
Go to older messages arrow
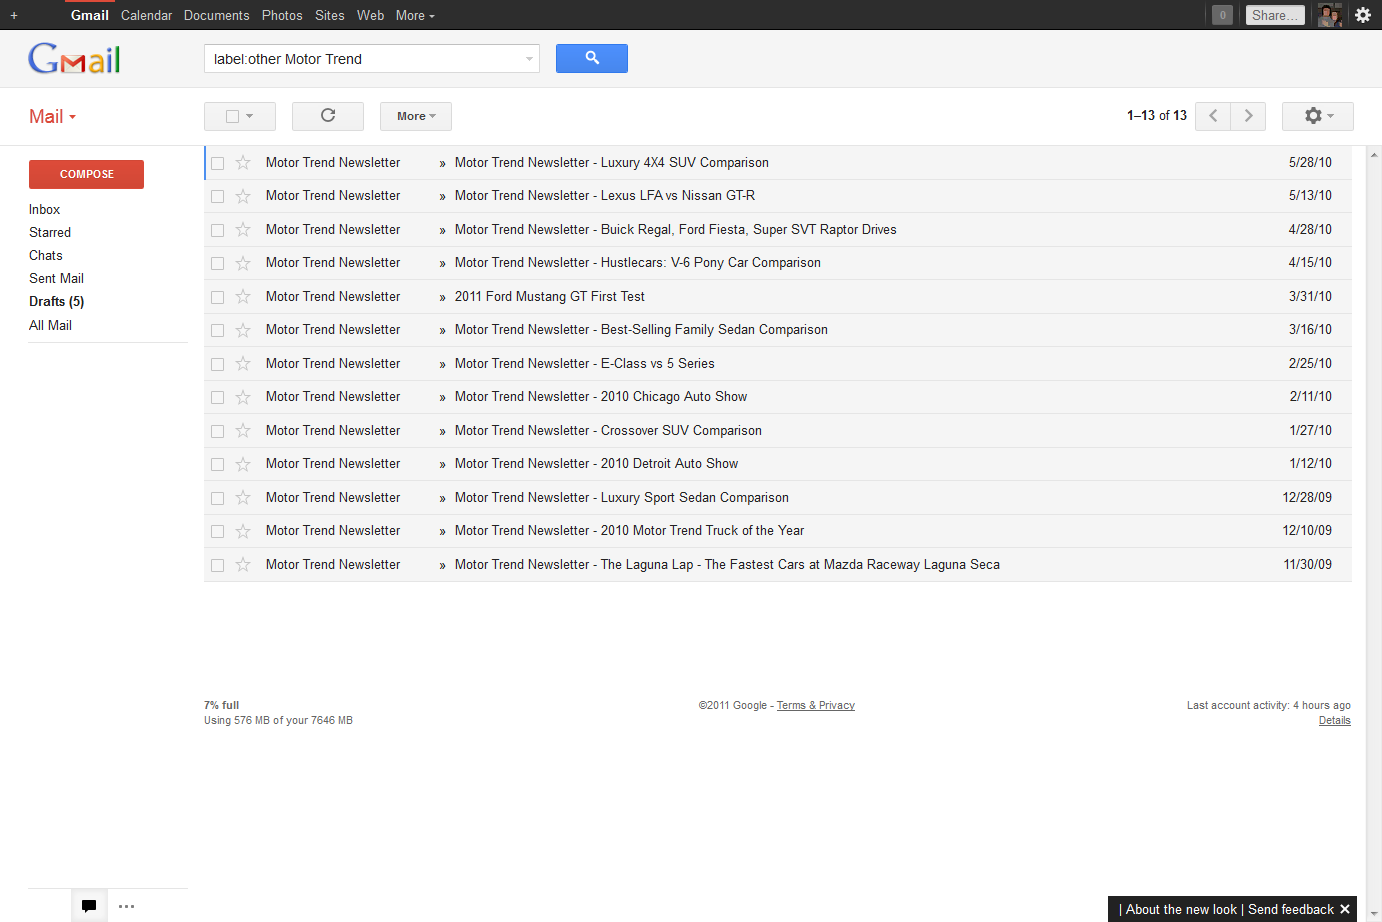1248,116
